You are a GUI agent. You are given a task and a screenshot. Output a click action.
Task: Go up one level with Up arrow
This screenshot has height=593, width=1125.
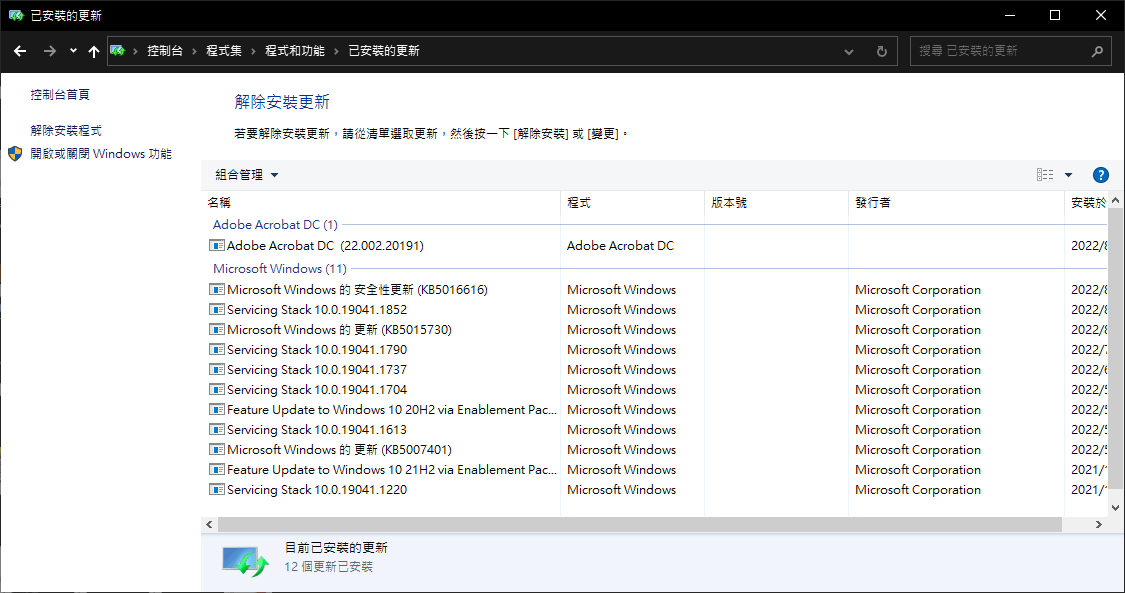(x=94, y=51)
